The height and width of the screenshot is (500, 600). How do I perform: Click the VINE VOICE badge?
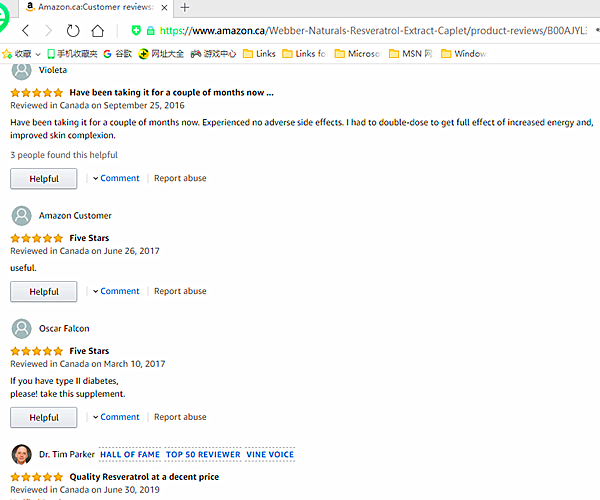tap(270, 455)
